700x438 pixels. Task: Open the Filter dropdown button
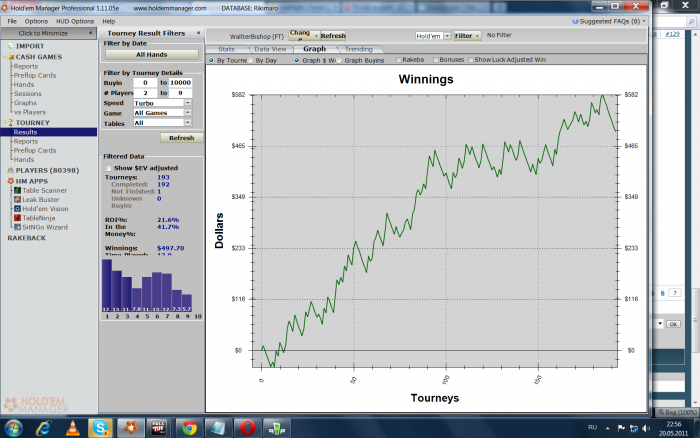coord(467,36)
